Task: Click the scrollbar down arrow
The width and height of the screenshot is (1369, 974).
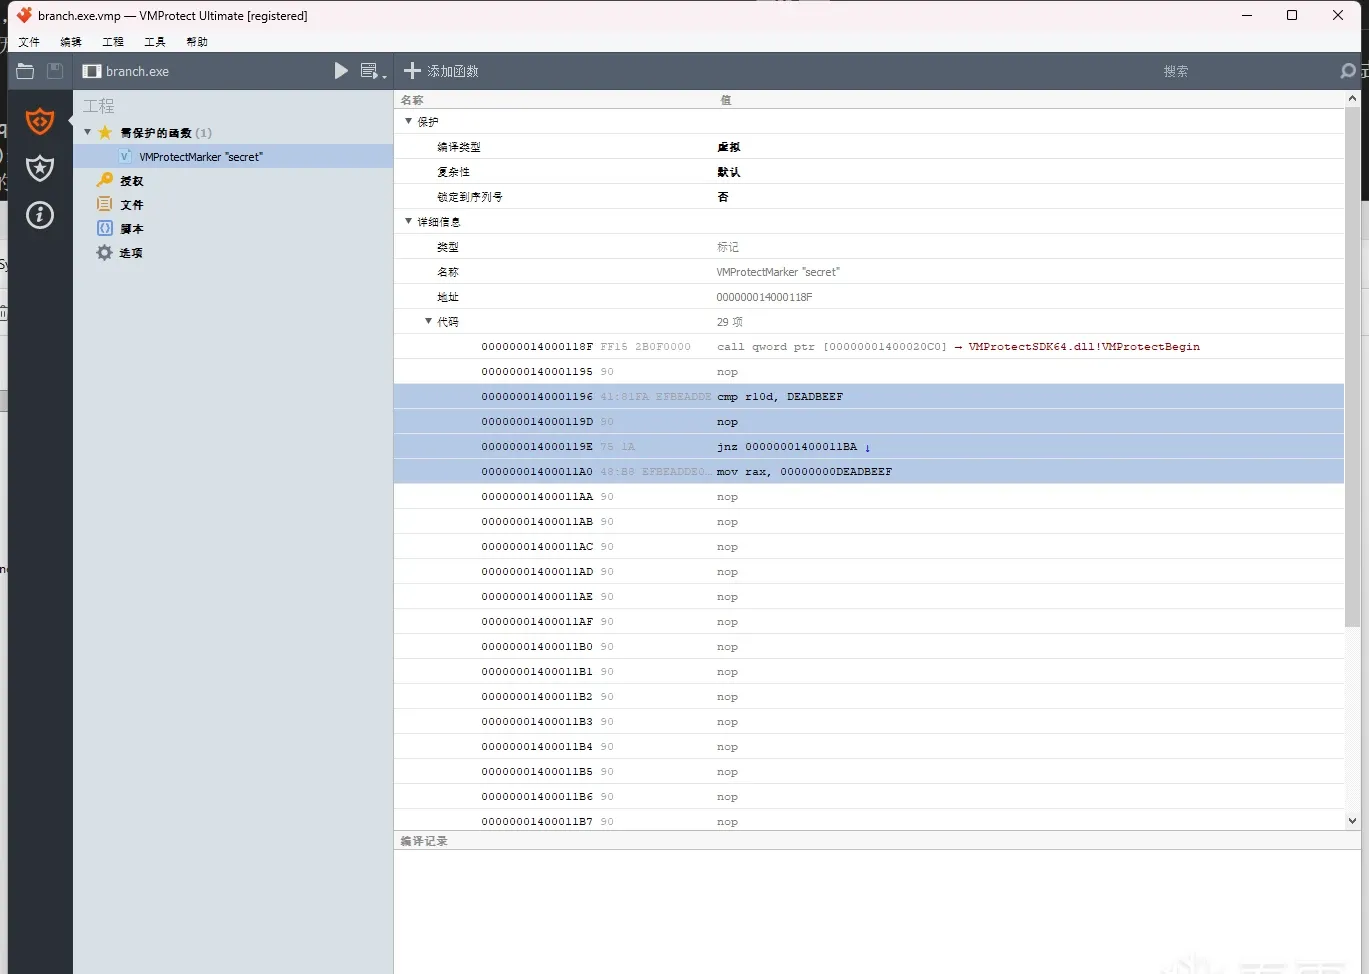Action: [x=1352, y=821]
